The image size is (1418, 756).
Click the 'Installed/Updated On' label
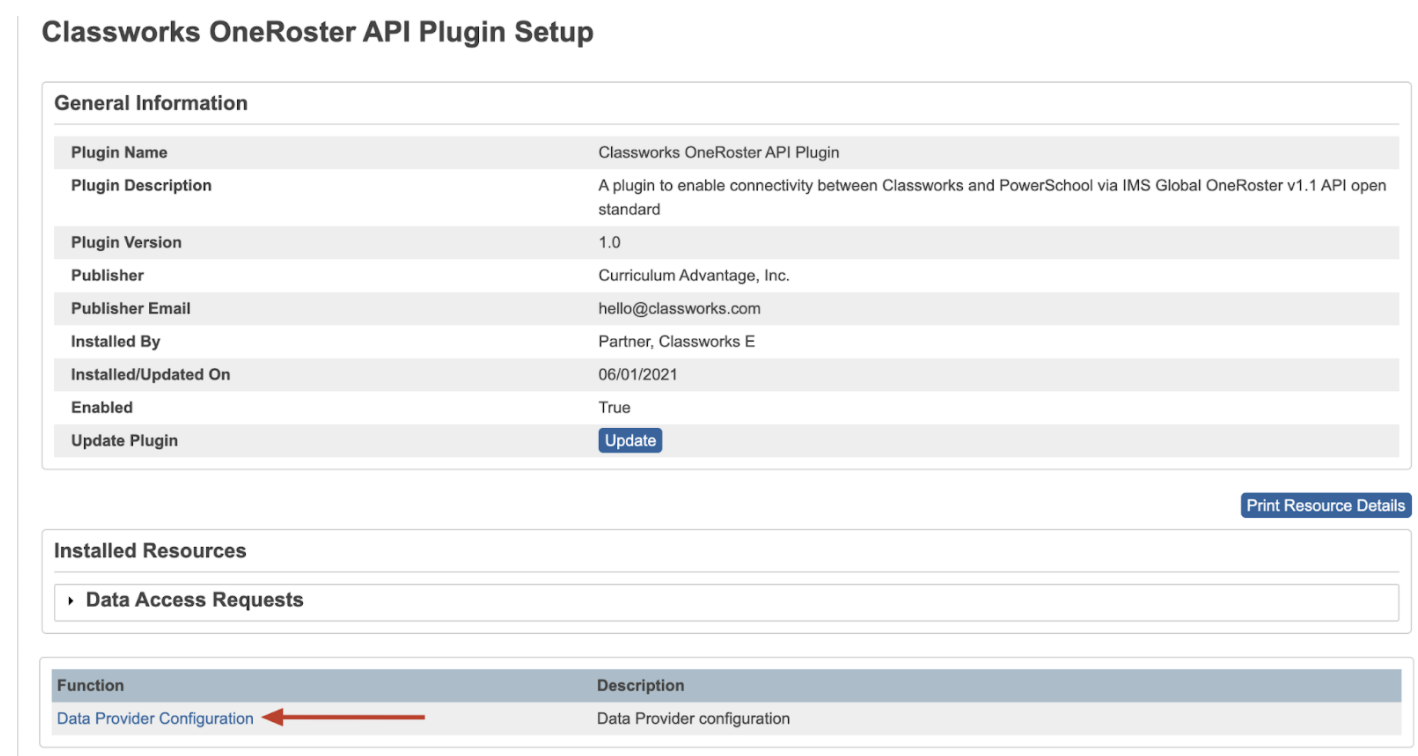pyautogui.click(x=150, y=374)
